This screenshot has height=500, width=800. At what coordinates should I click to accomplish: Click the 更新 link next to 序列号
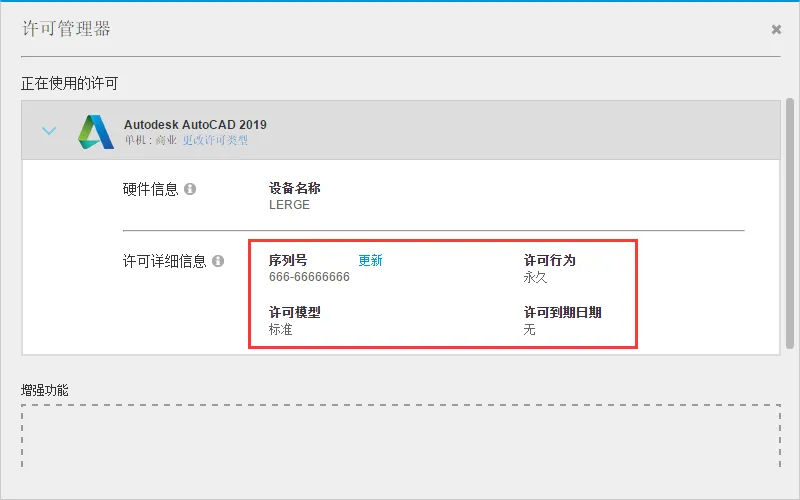(370, 260)
